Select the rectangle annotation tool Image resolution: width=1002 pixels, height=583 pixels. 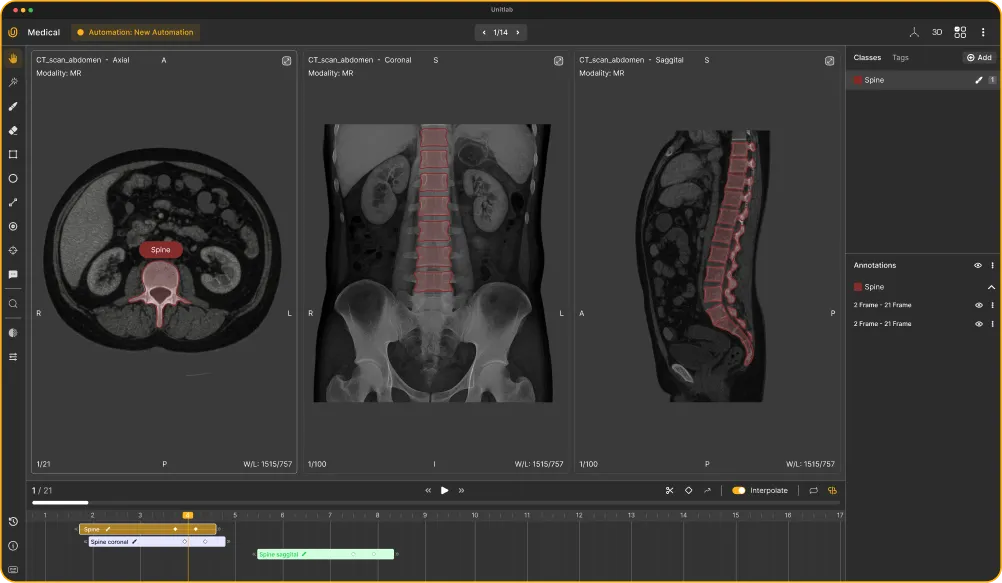[x=12, y=154]
